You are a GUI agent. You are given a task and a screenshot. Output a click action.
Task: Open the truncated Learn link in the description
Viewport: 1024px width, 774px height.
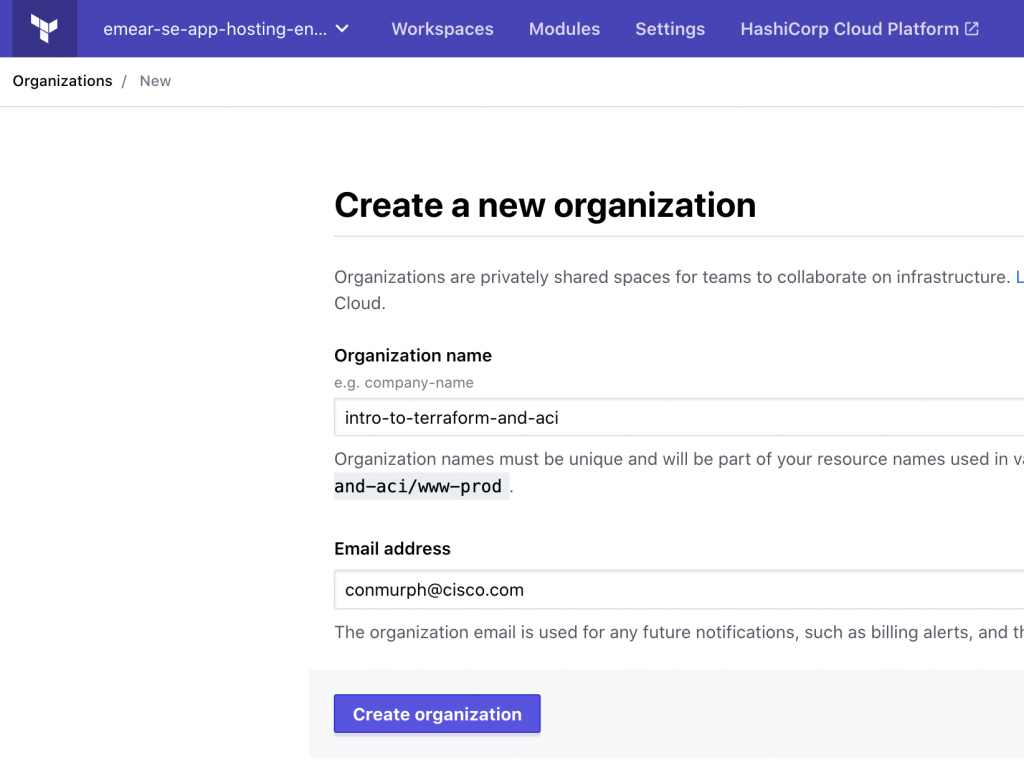pyautogui.click(x=1018, y=277)
